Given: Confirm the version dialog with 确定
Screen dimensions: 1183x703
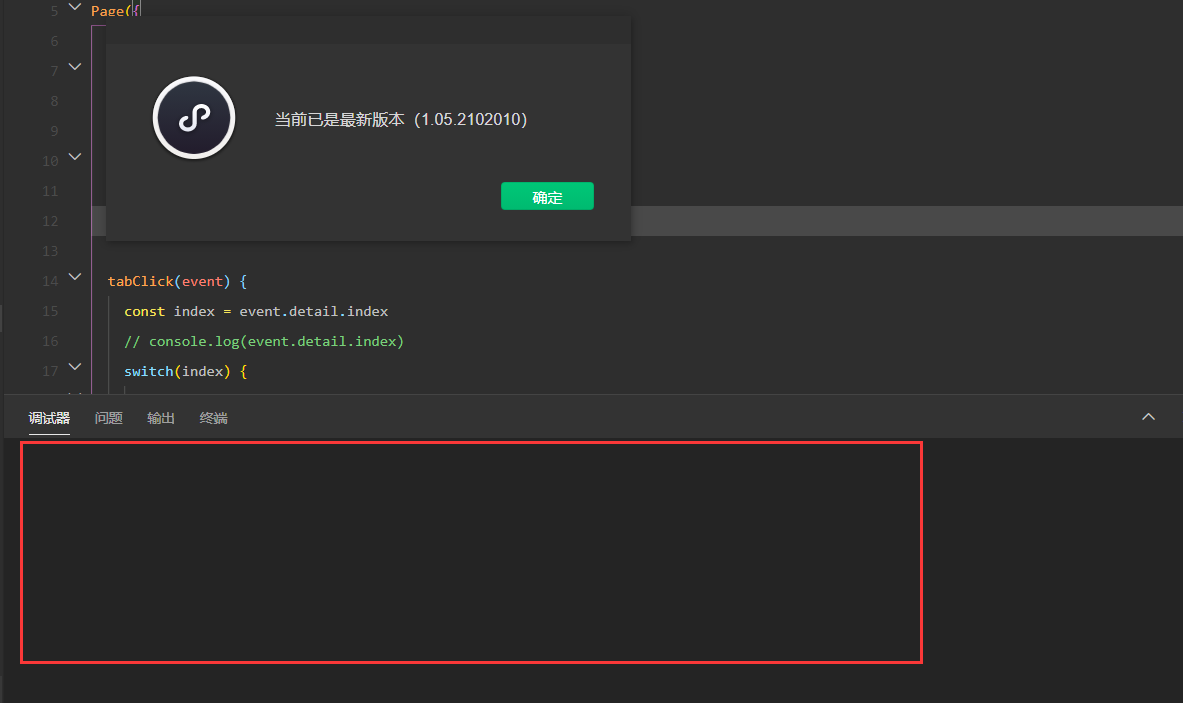Looking at the screenshot, I should click(547, 196).
